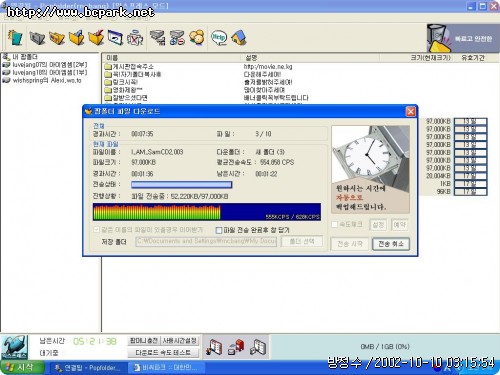Image resolution: width=500 pixels, height=375 pixels.
Task: Click the grey folder toolbar icon
Action: (x=37, y=38)
